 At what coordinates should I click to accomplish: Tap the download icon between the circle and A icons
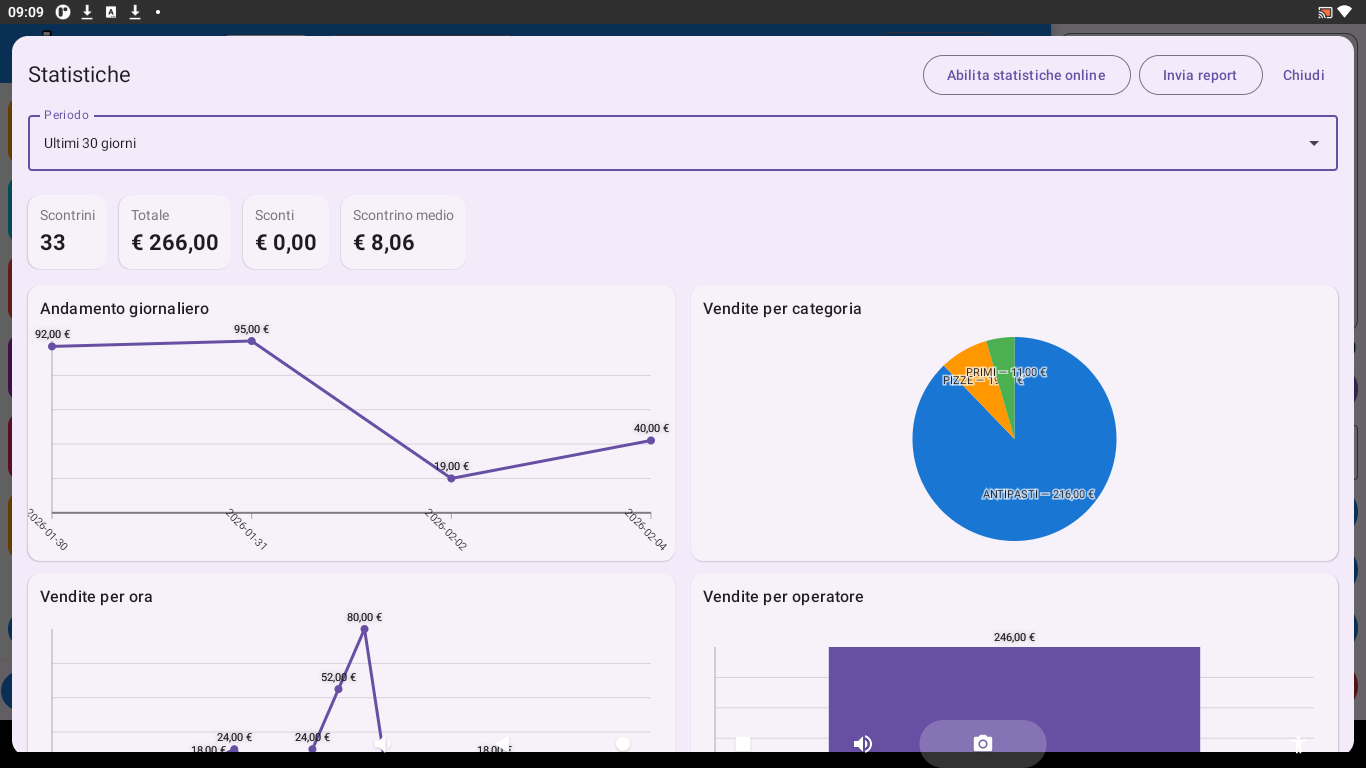[x=87, y=12]
